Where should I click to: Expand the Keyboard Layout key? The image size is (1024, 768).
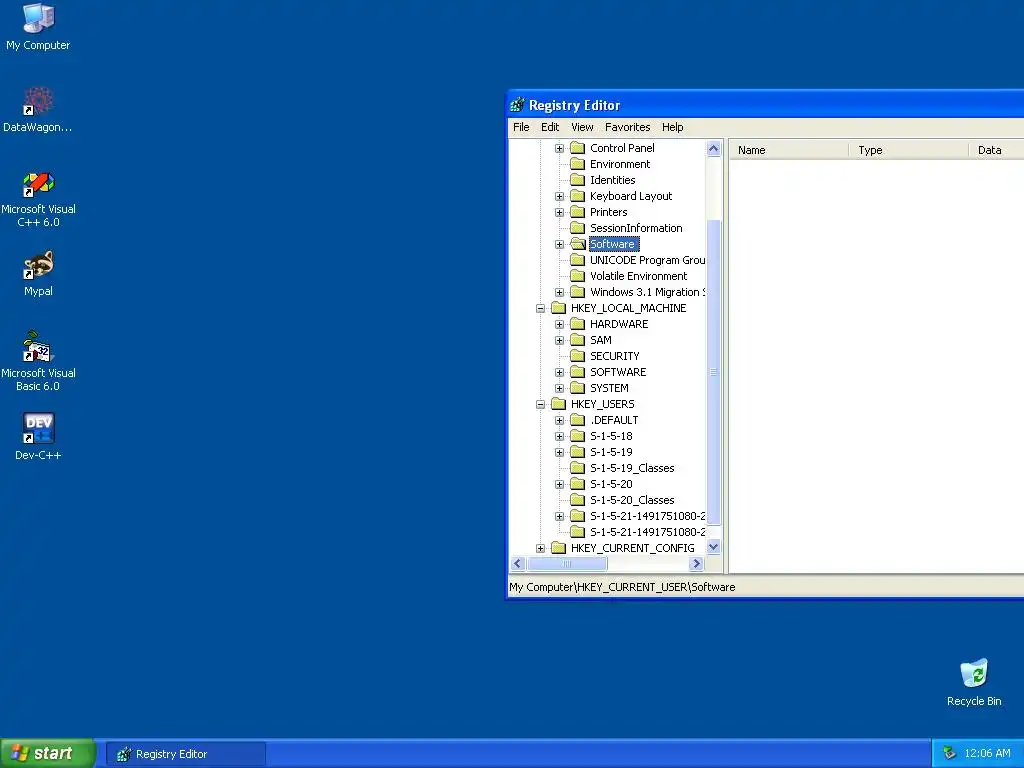[x=560, y=197]
